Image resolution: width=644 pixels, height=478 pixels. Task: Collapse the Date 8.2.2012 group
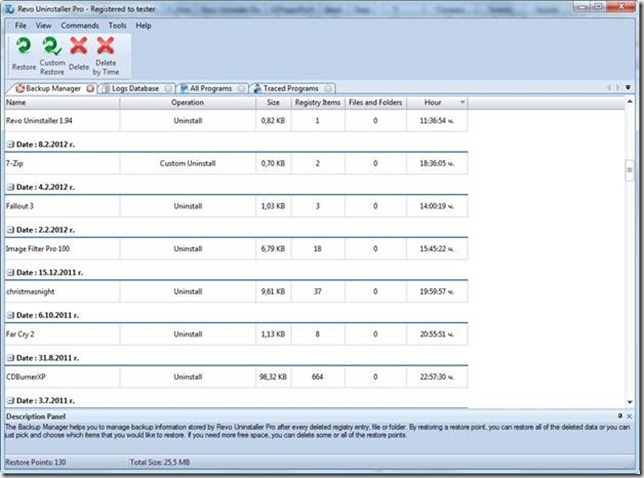point(10,144)
